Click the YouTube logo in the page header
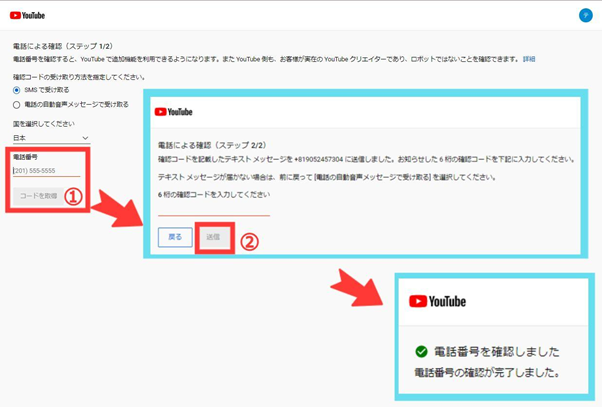Viewport: 602px width, 407px height. 27,15
